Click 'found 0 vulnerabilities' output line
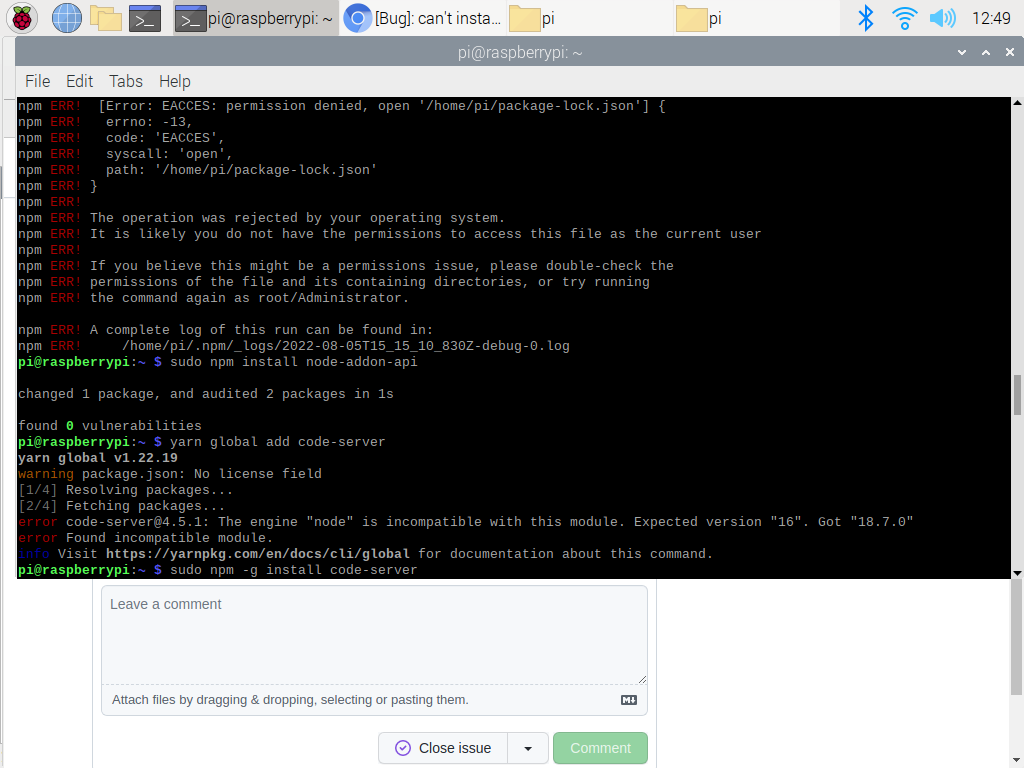 click(110, 426)
